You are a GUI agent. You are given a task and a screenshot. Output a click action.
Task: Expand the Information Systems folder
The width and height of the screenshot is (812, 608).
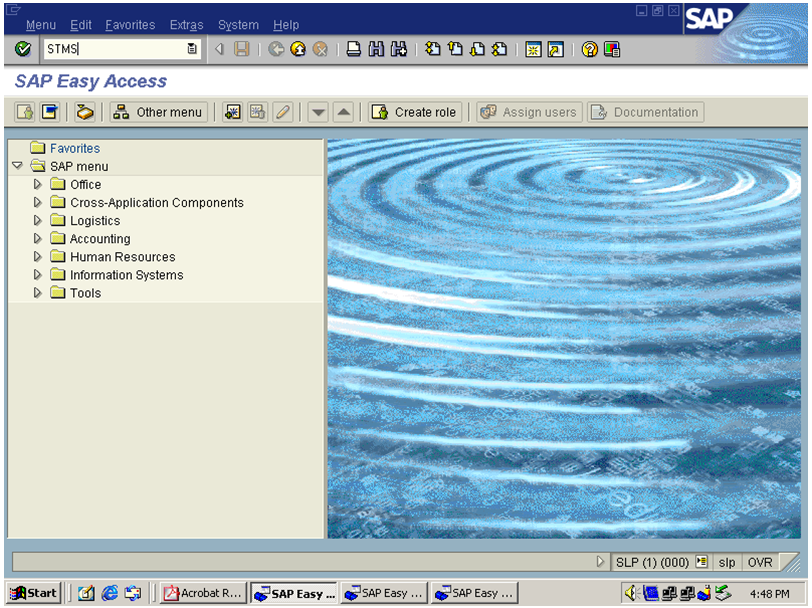[x=37, y=275]
